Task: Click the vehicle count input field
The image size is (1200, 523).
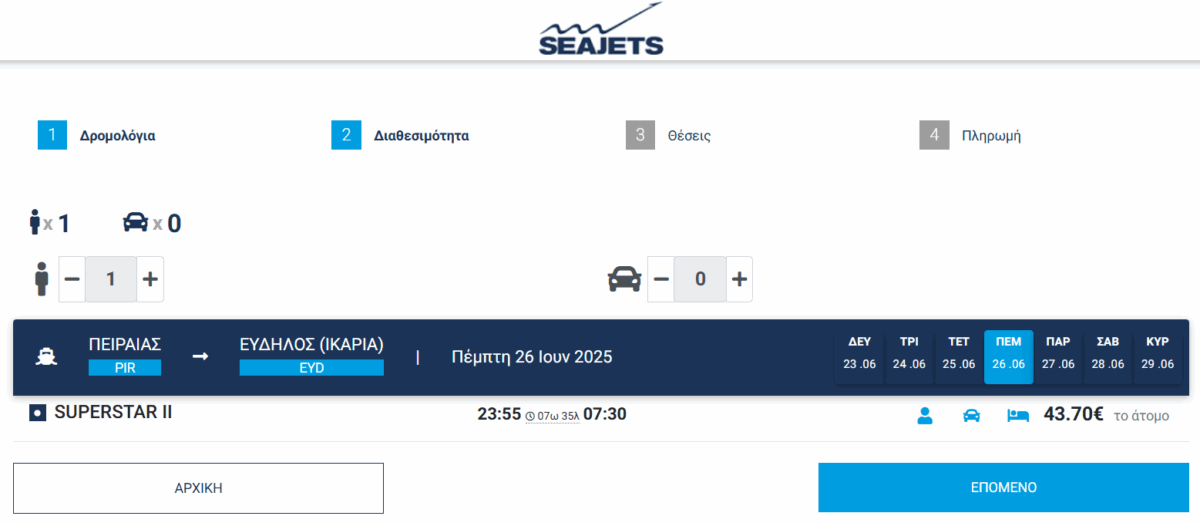Action: tap(699, 279)
